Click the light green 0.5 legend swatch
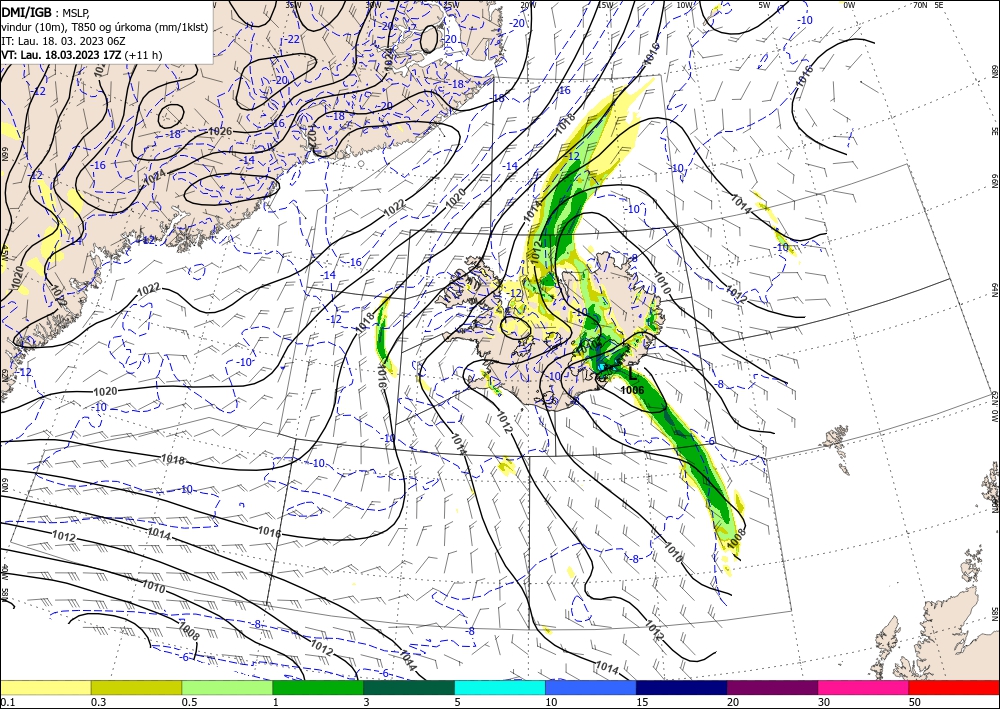 pos(227,687)
